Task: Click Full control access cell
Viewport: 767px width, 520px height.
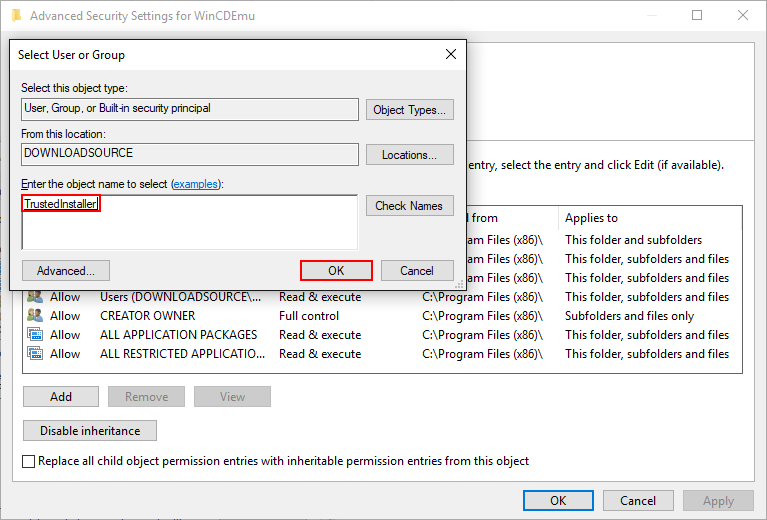Action: tap(309, 316)
